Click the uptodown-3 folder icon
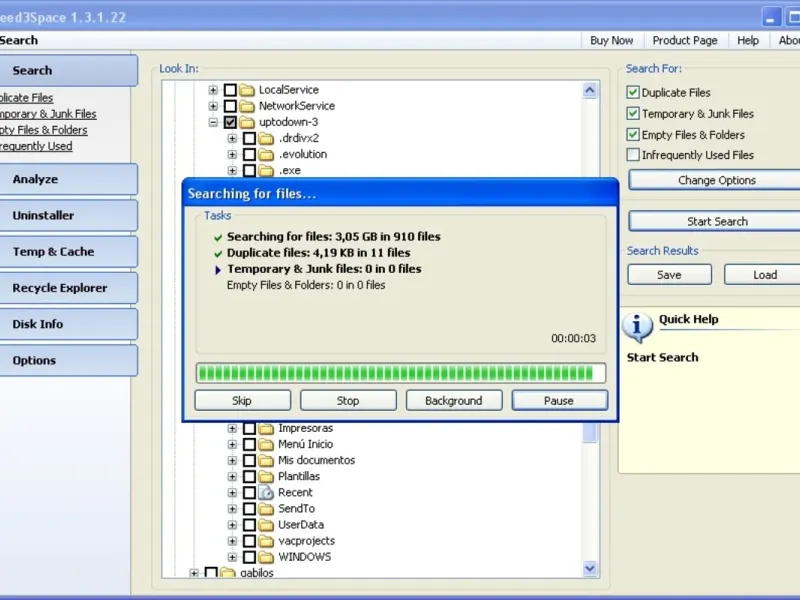 247,122
